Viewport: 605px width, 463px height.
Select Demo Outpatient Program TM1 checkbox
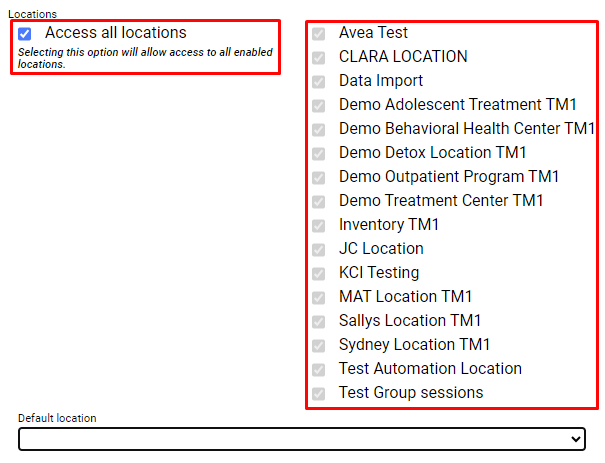coord(319,177)
